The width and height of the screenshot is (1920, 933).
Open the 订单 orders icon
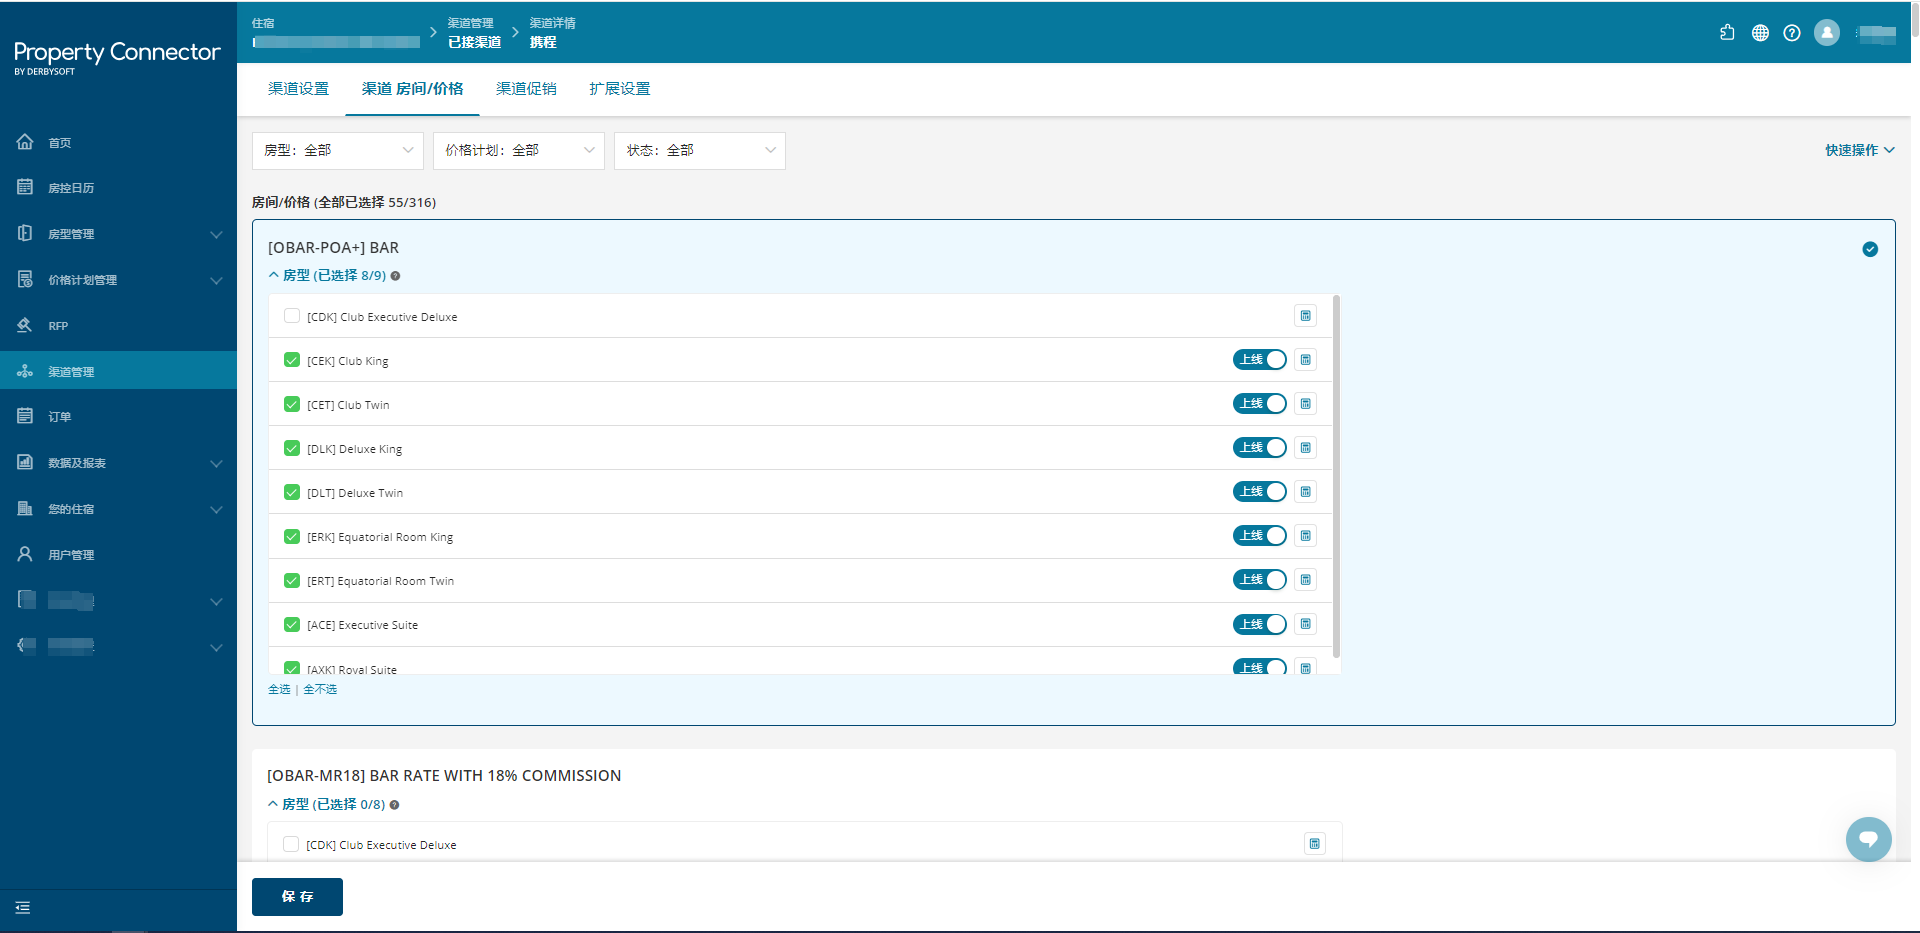[x=25, y=416]
